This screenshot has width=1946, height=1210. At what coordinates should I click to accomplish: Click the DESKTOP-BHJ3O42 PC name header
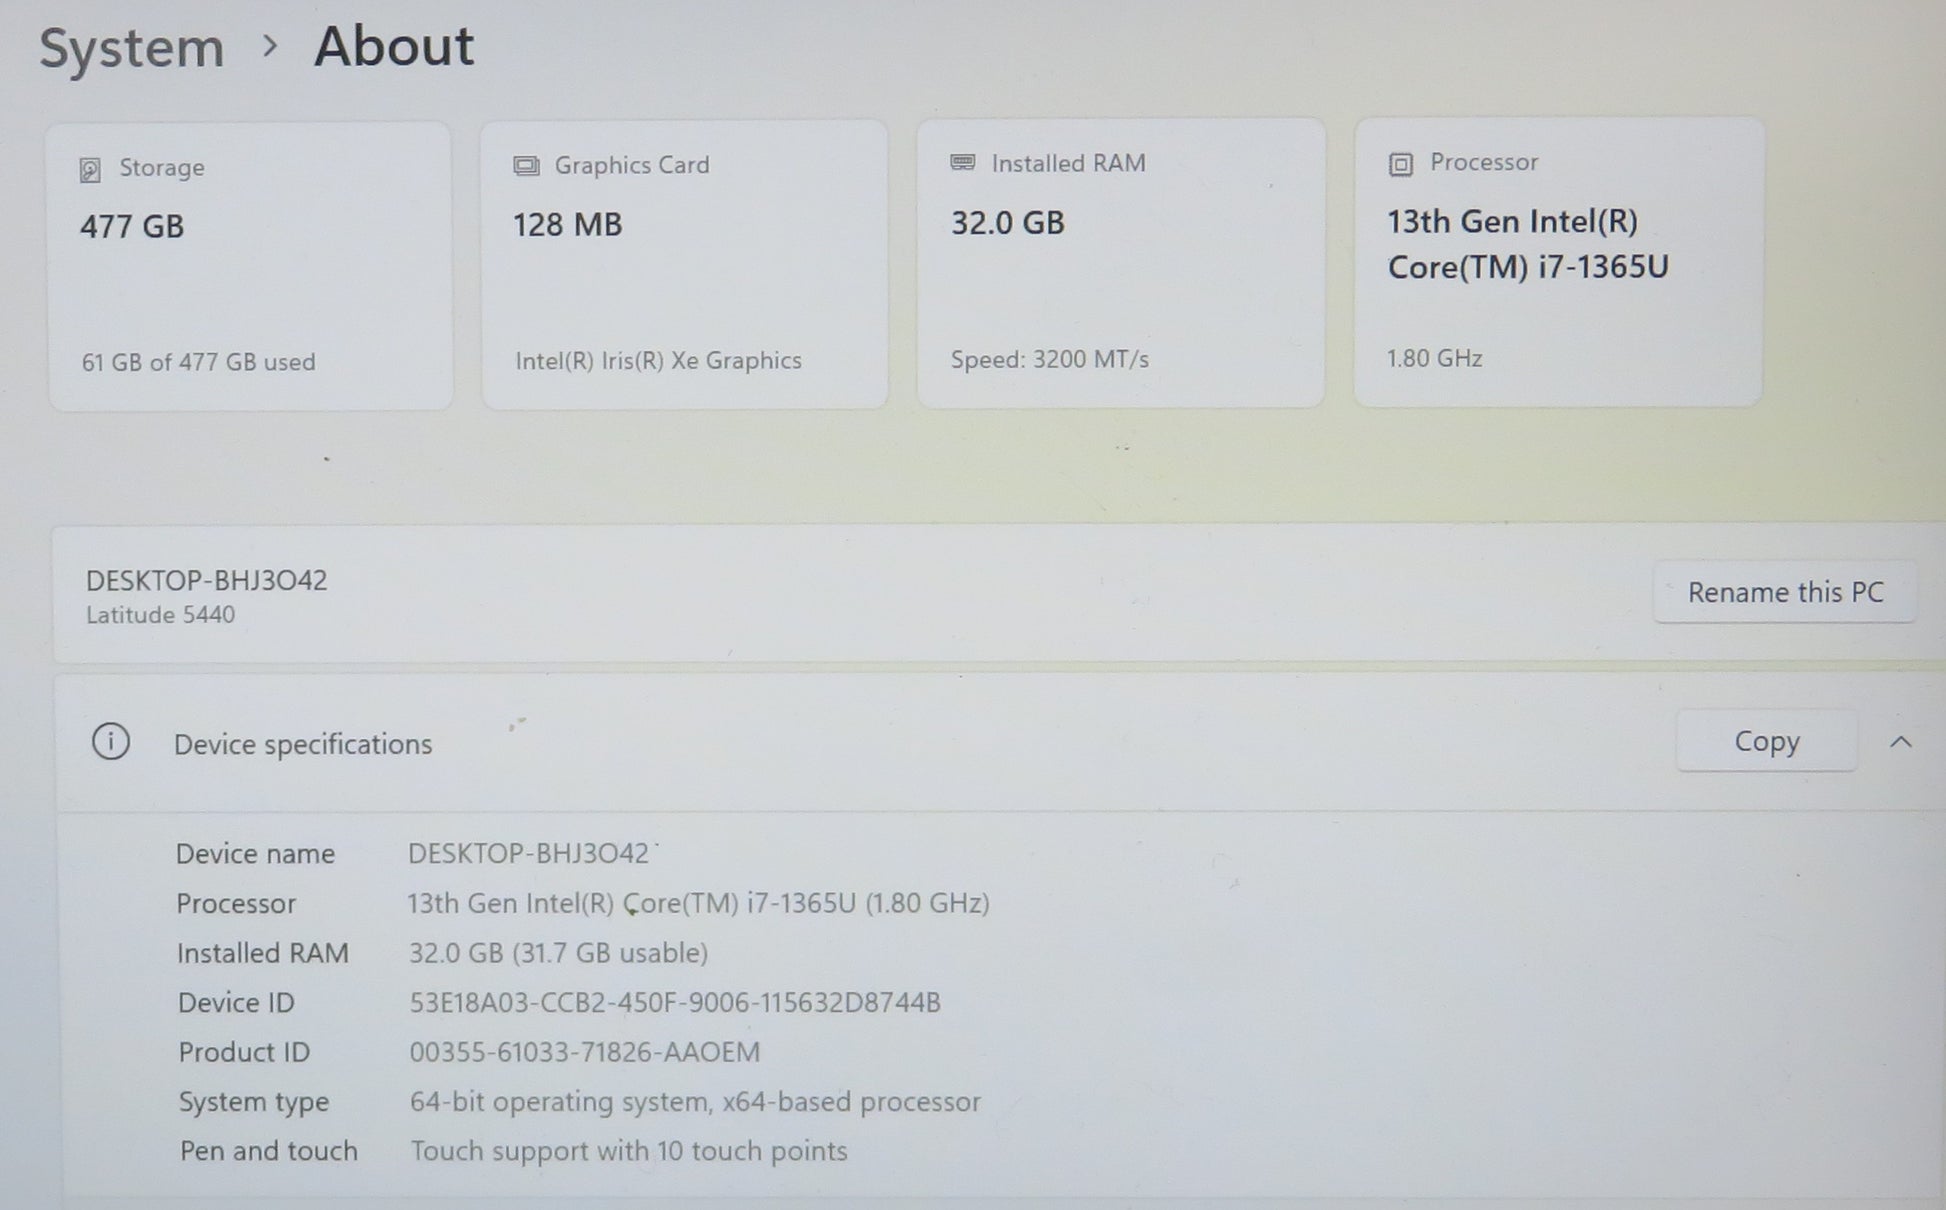pos(206,581)
